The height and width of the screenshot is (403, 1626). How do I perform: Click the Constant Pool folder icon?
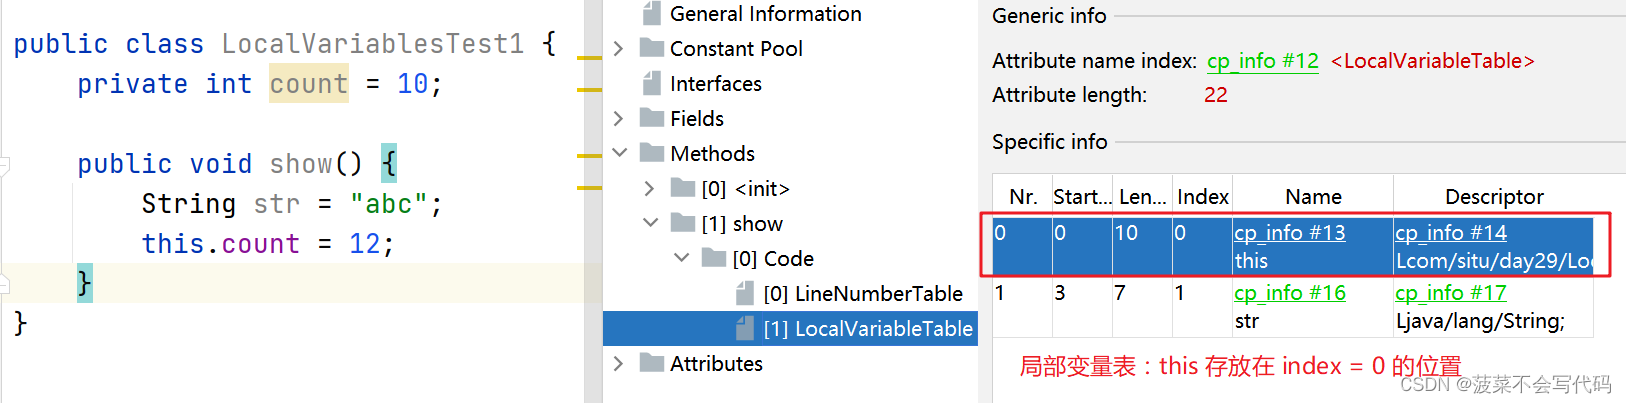click(x=651, y=48)
